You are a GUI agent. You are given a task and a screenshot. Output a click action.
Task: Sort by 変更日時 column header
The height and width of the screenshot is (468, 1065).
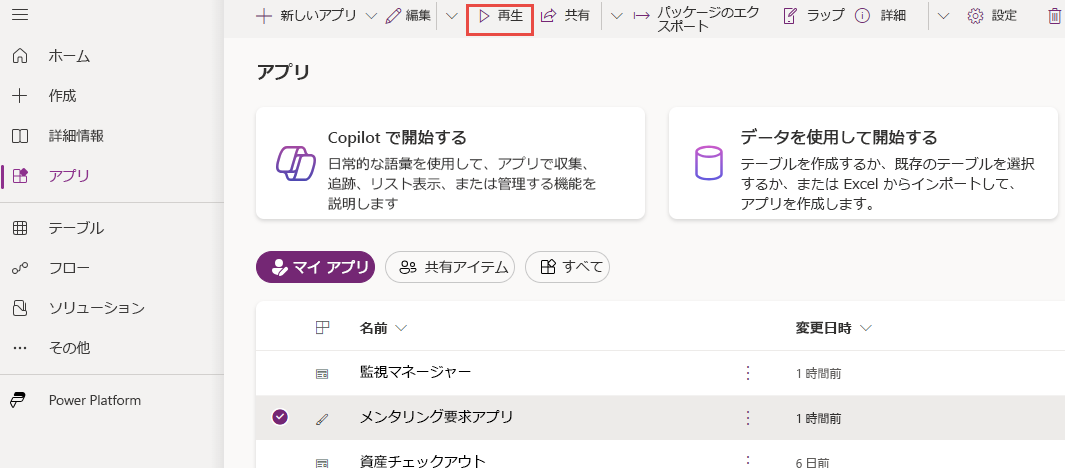833,329
